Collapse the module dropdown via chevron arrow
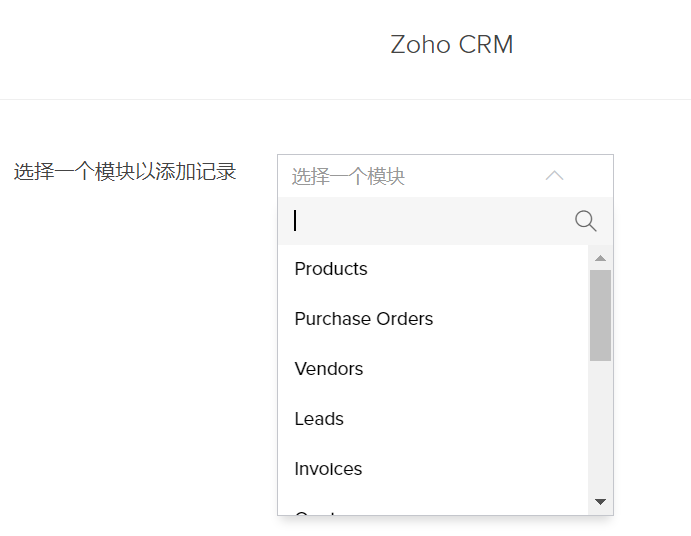 [555, 176]
